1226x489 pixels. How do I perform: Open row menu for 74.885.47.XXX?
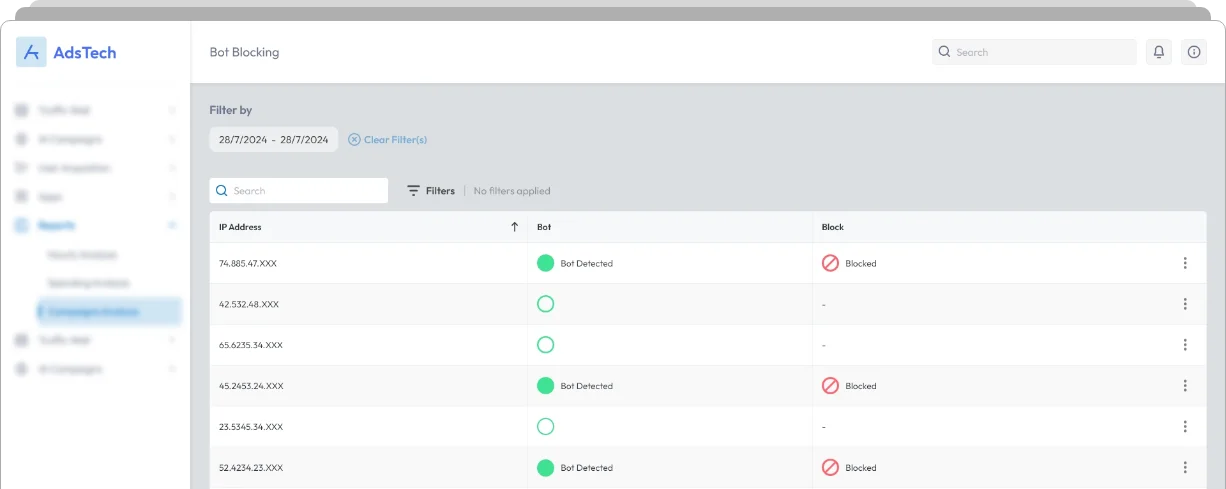[1185, 263]
